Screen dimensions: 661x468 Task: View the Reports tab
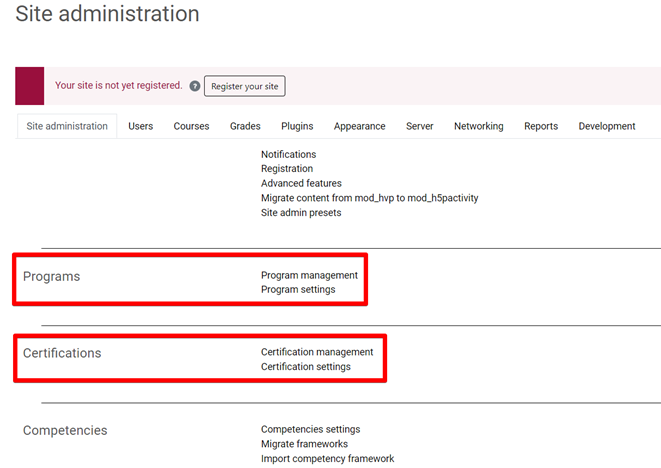click(x=541, y=126)
